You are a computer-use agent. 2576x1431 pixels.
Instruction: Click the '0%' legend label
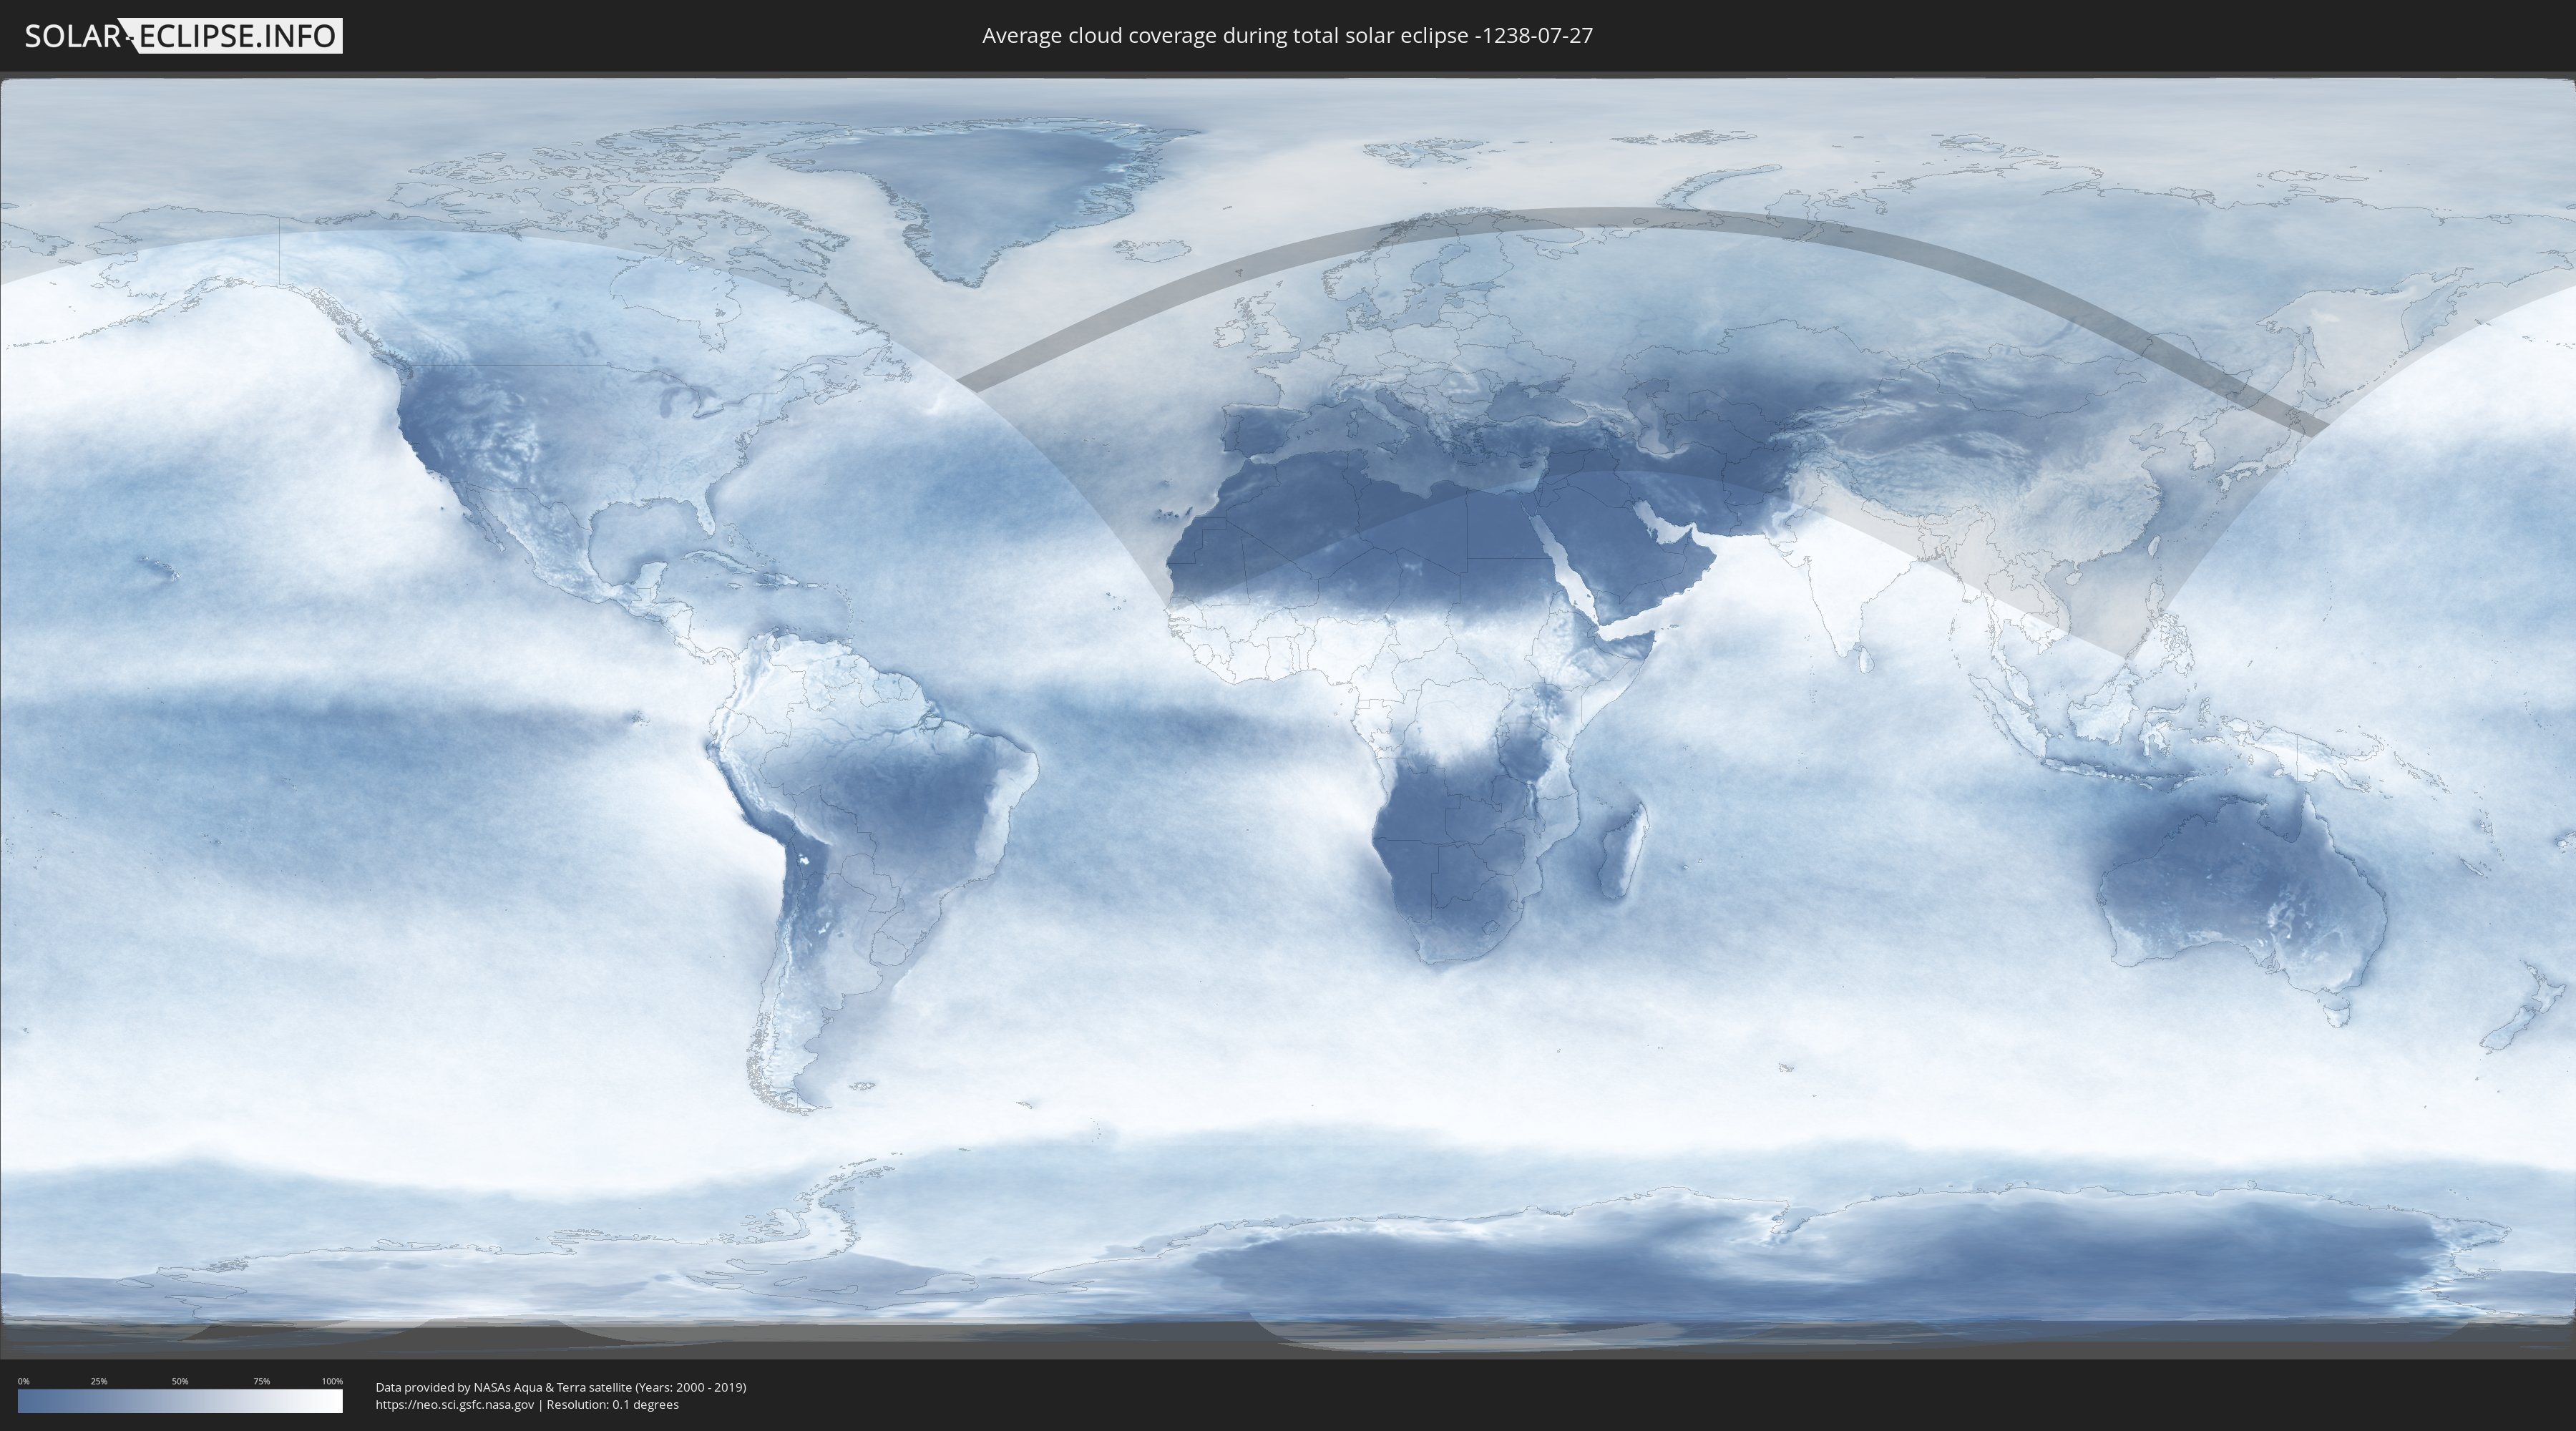pos(24,1381)
